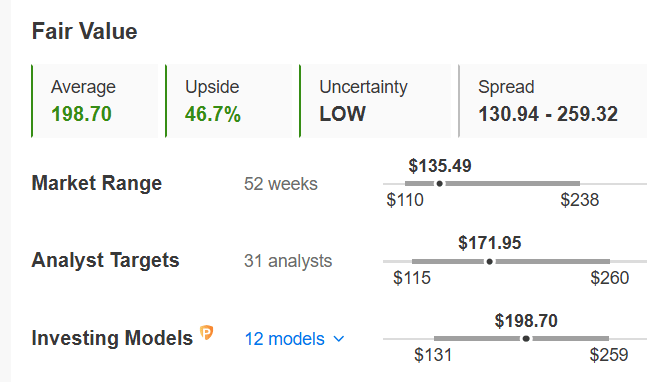Click the 31 analysts text
This screenshot has height=382, width=647.
click(x=288, y=261)
